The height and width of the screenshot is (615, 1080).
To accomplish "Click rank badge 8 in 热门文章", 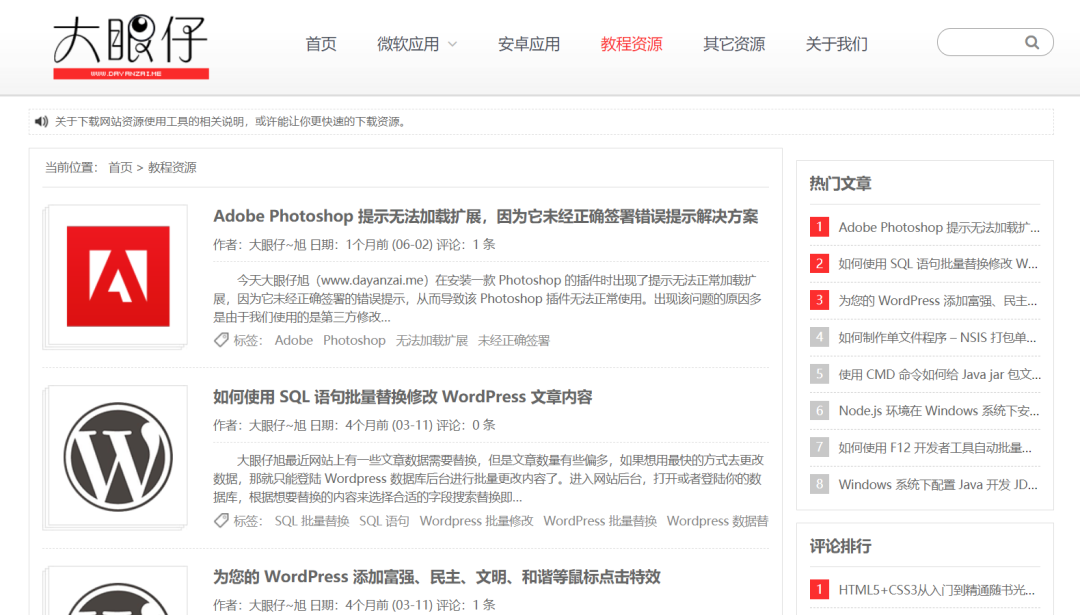I will [x=819, y=484].
